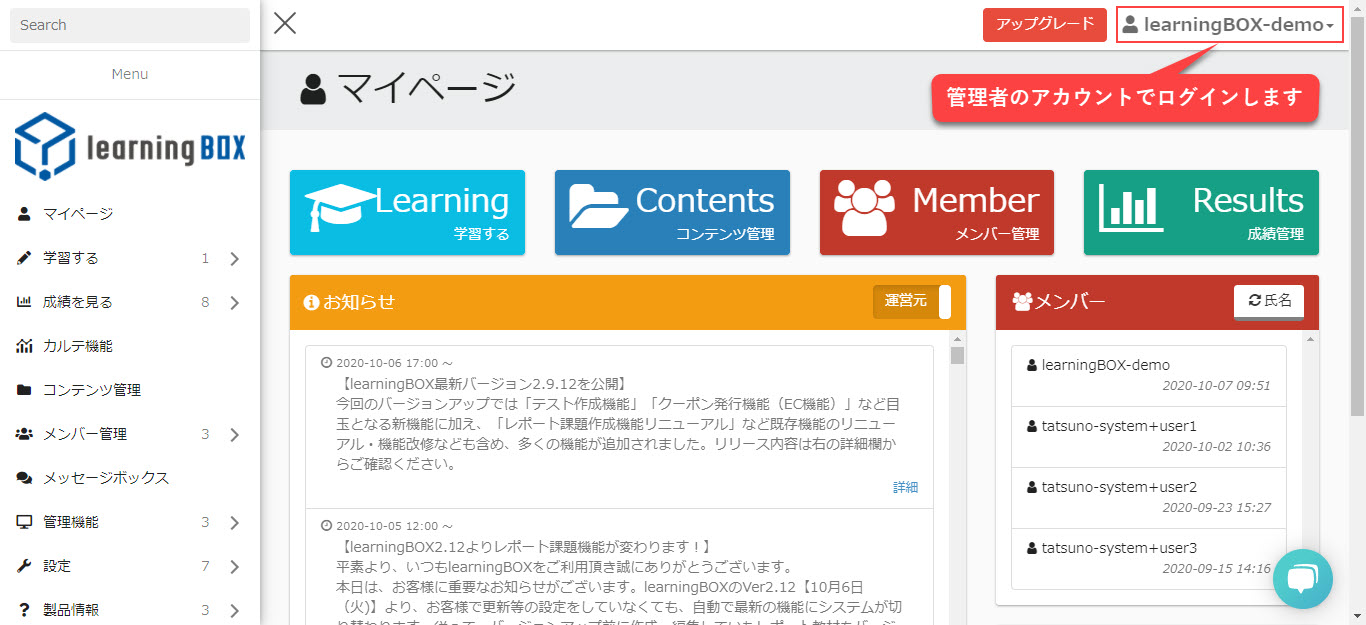The image size is (1366, 625).
Task: Toggle the 運営元 notice switch
Action: click(912, 301)
